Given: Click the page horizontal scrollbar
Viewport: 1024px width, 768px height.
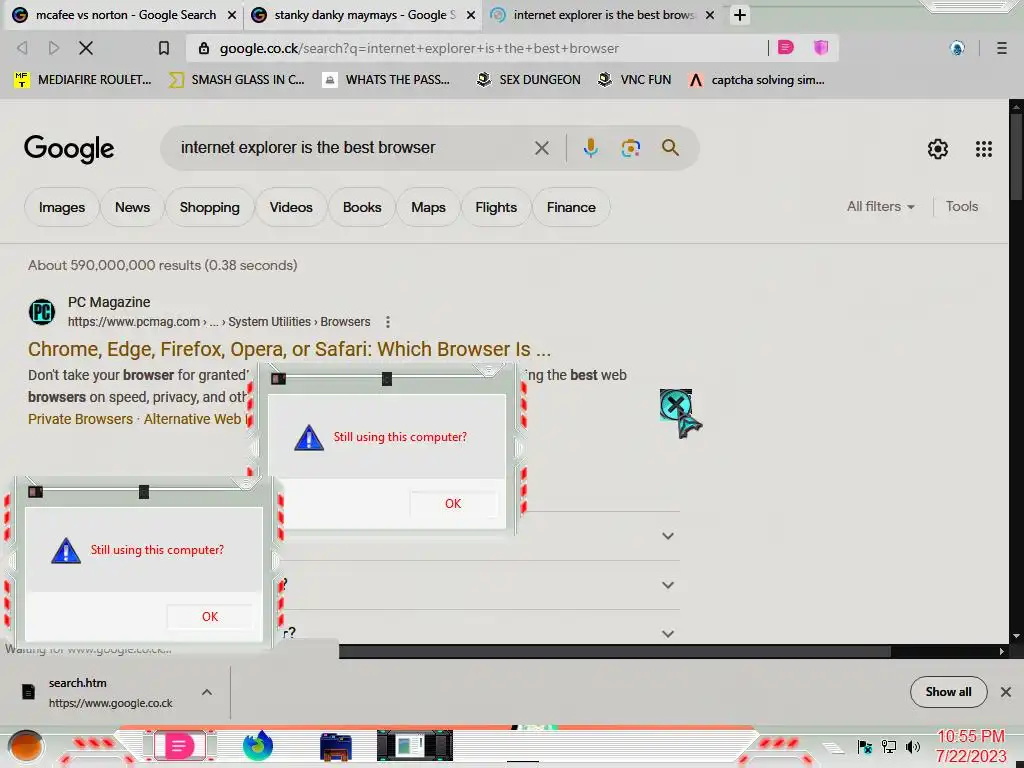Looking at the screenshot, I should click(x=614, y=651).
